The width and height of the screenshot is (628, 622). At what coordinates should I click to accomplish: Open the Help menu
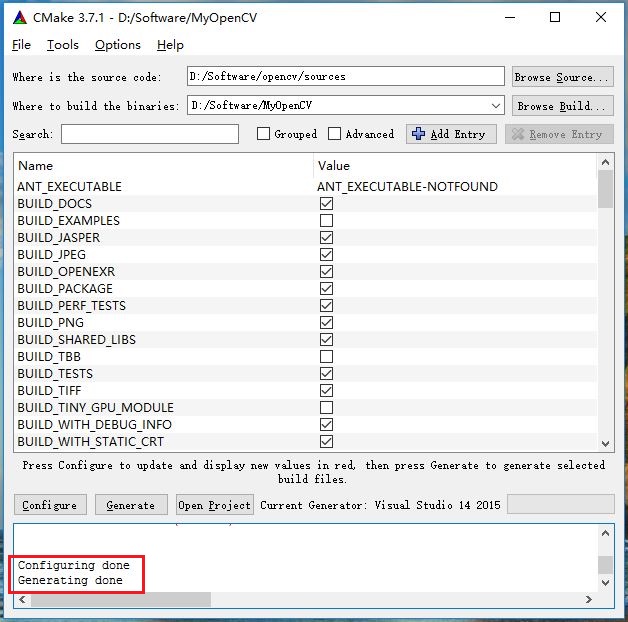pos(170,45)
